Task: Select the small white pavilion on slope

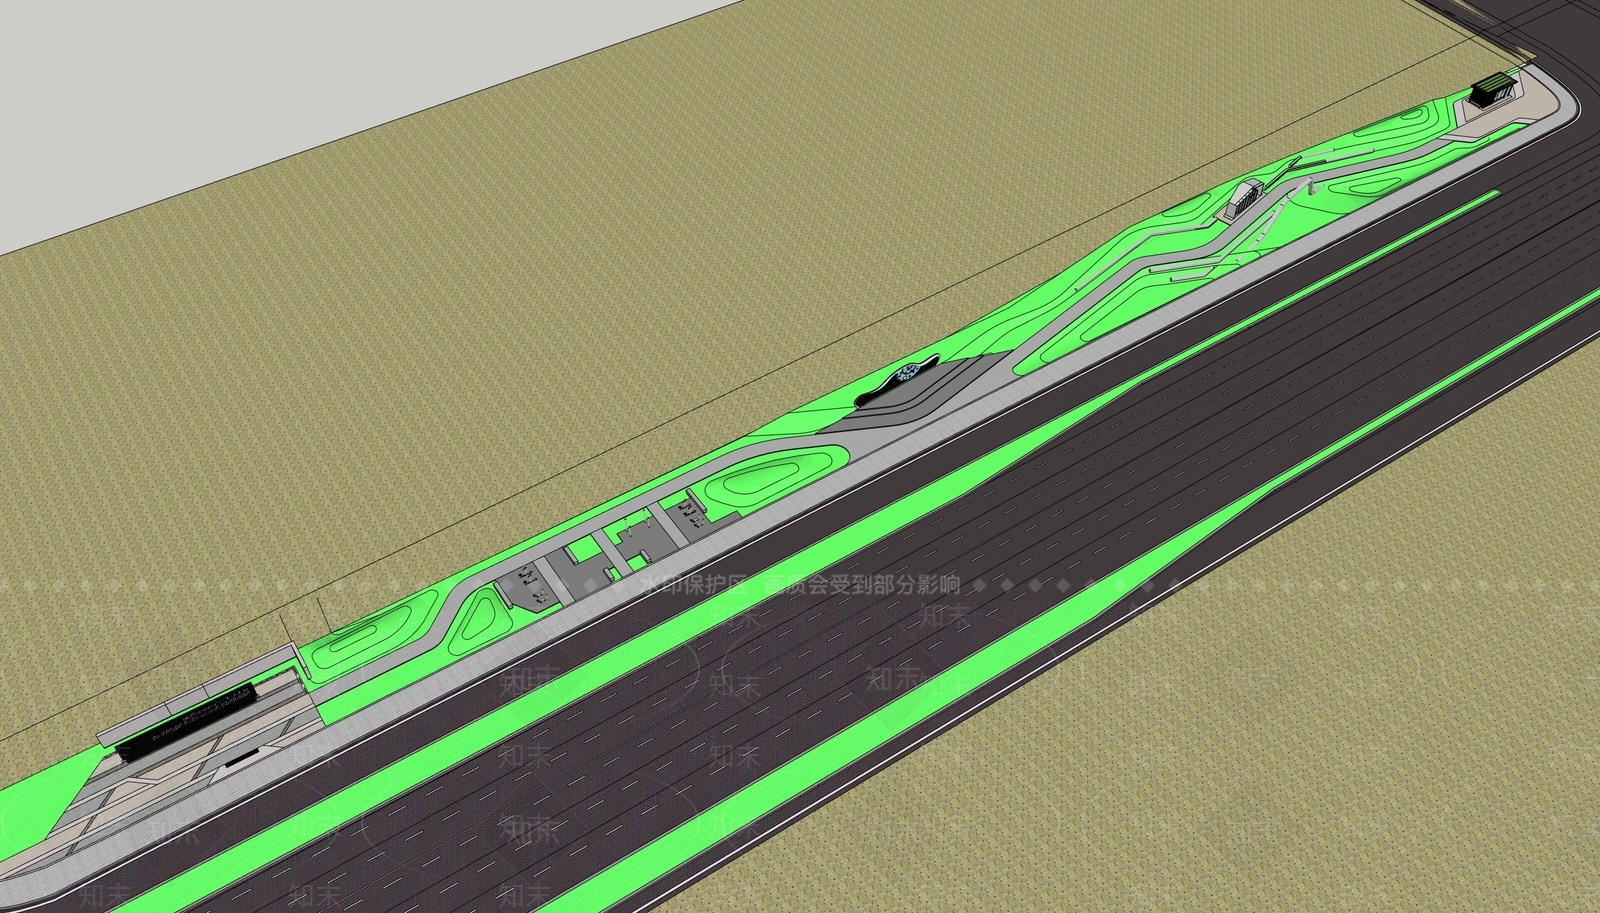Action: pos(1243,200)
